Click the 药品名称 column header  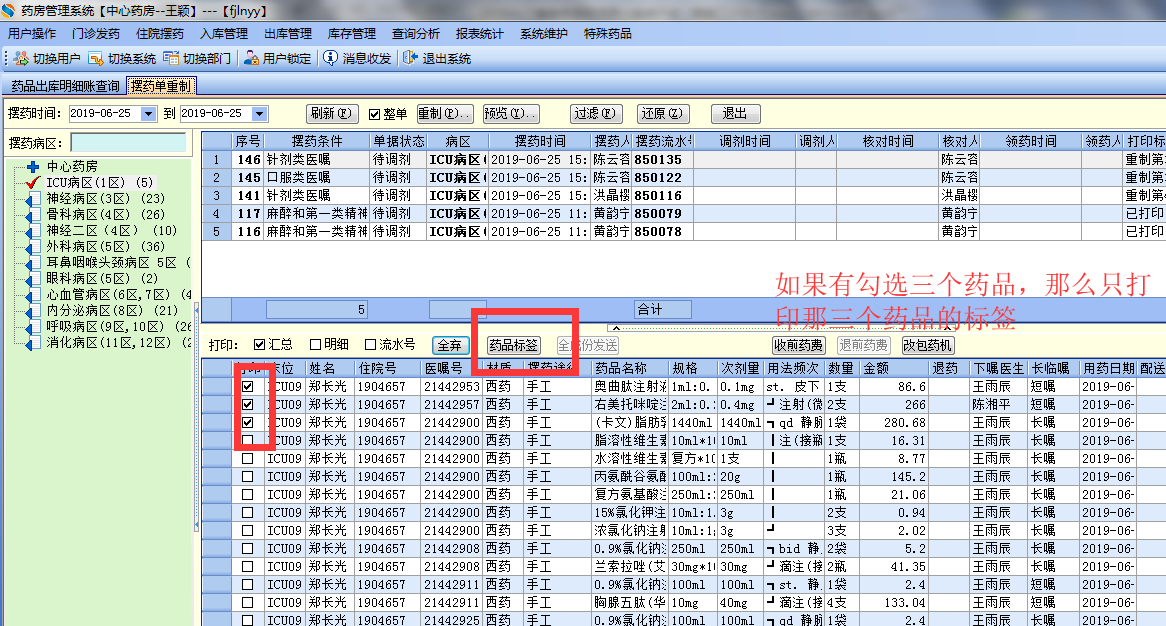click(x=629, y=368)
